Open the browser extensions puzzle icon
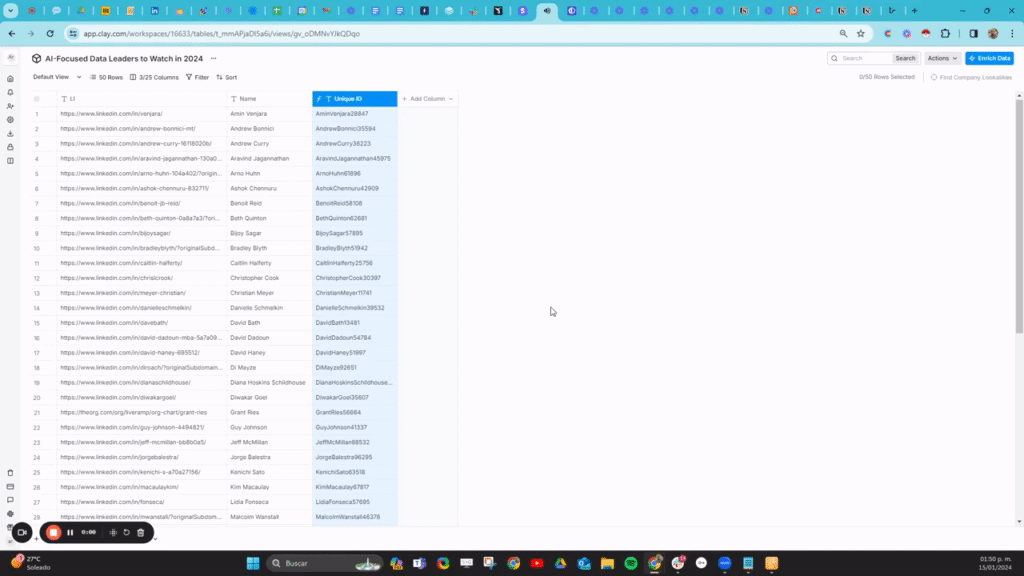Image resolution: width=1024 pixels, height=576 pixels. click(x=954, y=33)
